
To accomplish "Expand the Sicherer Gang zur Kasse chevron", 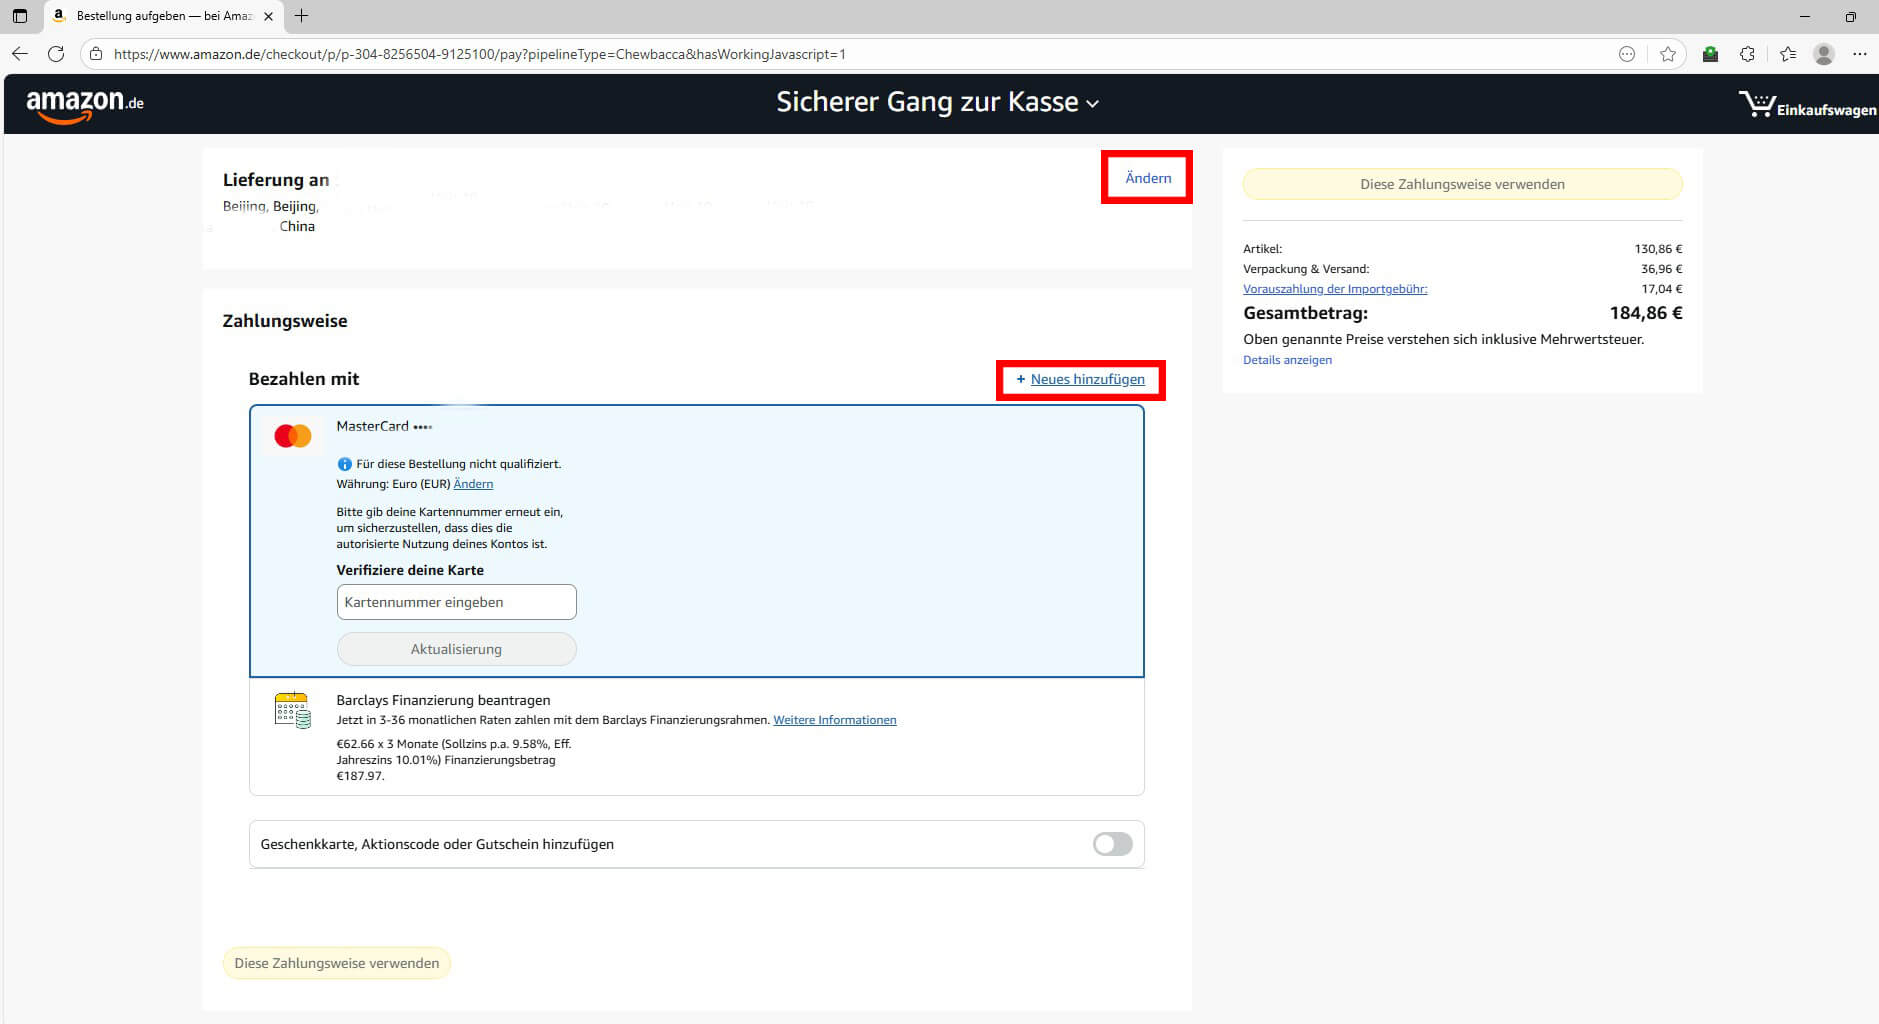I will [x=1093, y=104].
